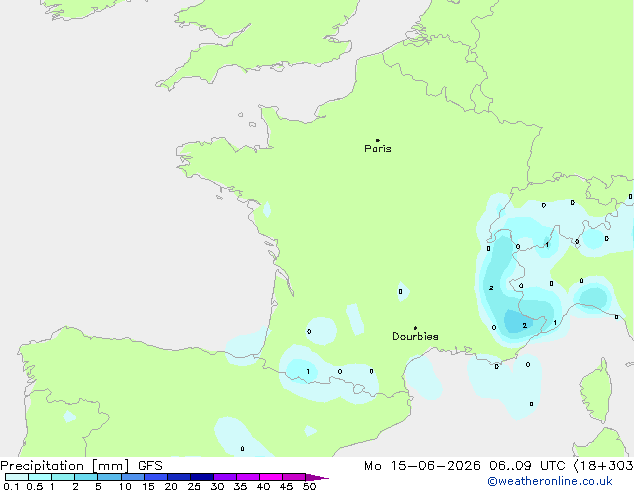Pick the legend swatch between 10 and 15

pyautogui.click(x=133, y=477)
